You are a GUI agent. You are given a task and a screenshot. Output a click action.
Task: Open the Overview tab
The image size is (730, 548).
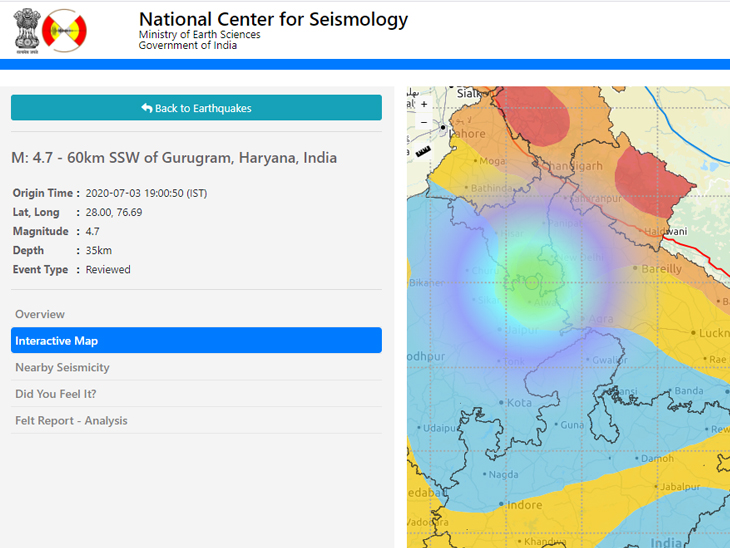(x=40, y=314)
